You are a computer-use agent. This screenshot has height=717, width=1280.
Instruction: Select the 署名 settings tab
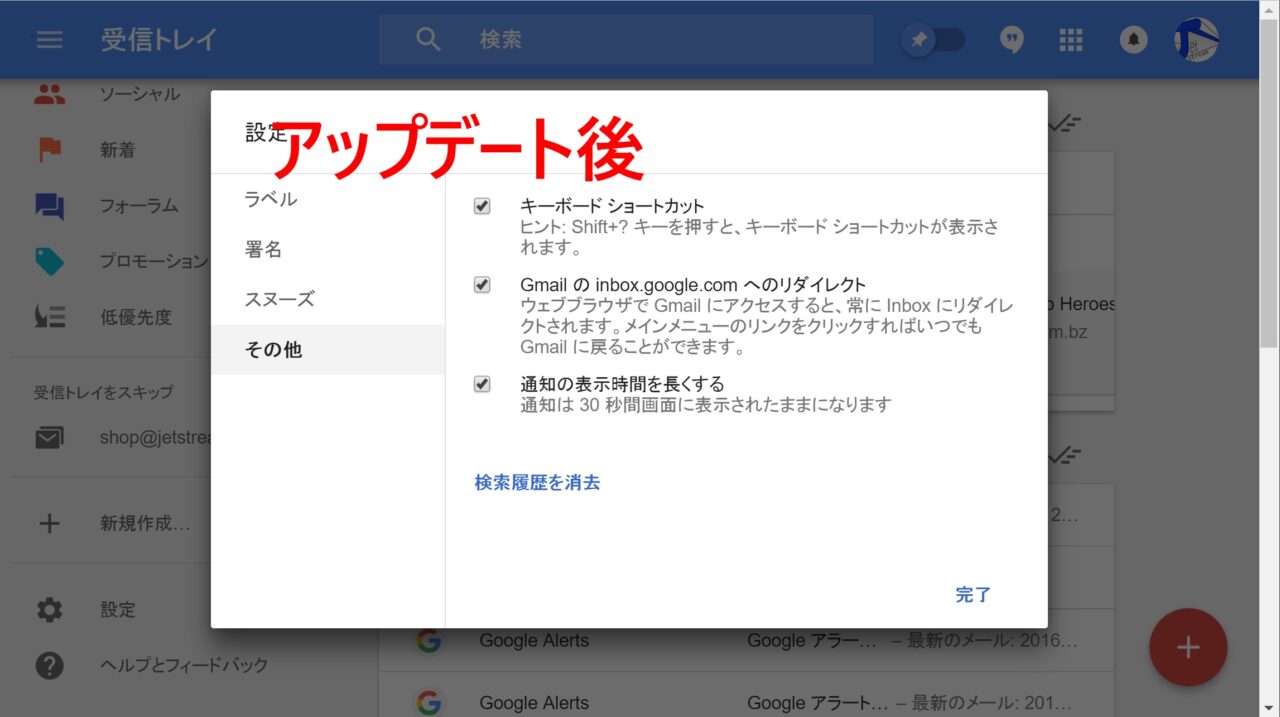coord(264,249)
